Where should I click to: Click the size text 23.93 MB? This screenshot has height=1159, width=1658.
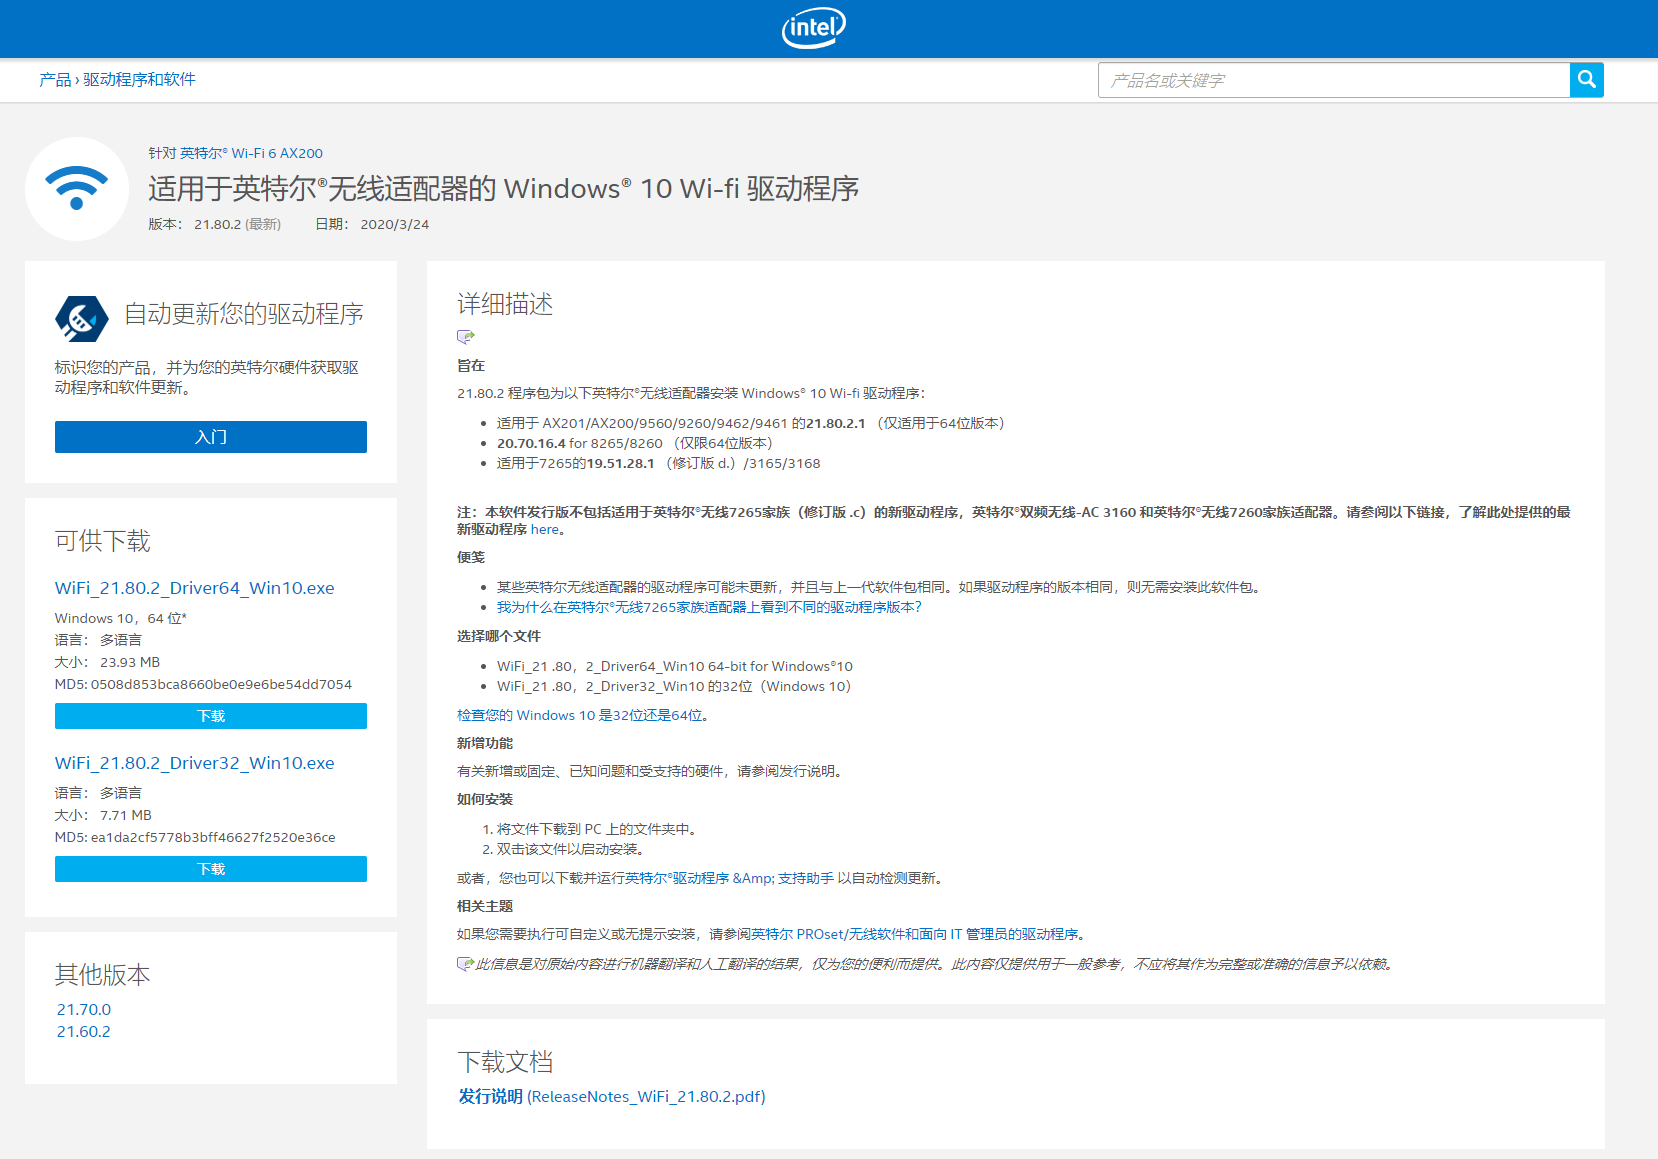click(x=130, y=663)
